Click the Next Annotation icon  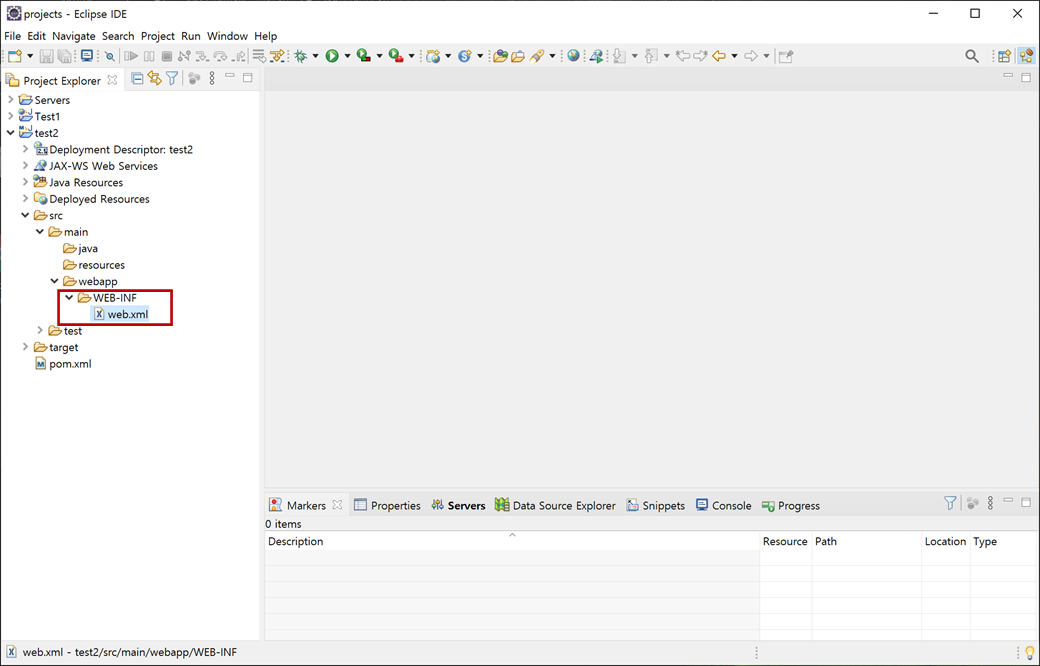(619, 56)
